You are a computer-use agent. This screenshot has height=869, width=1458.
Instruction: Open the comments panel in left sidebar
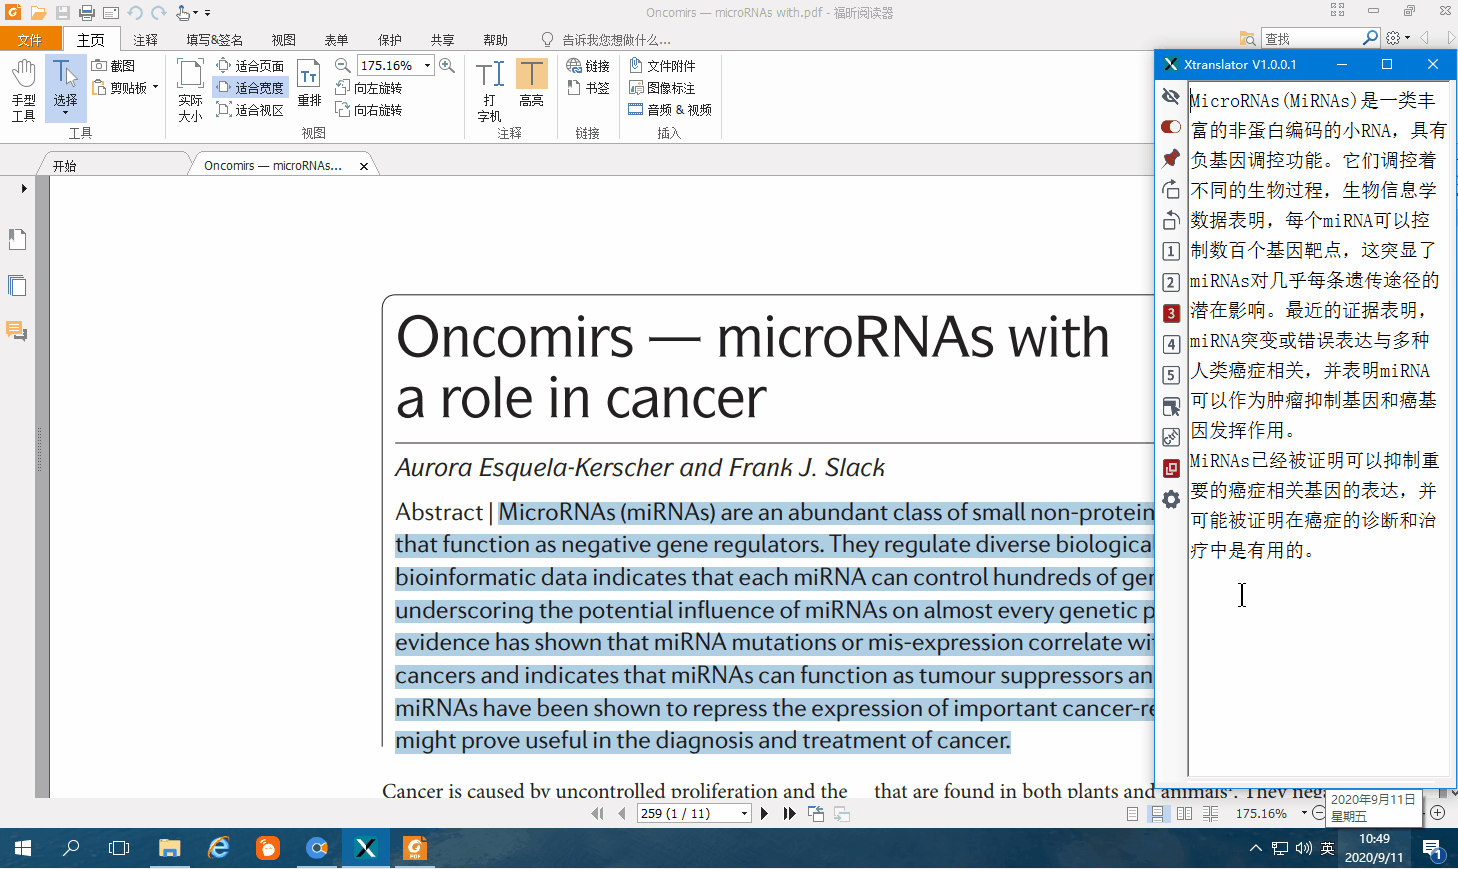point(17,331)
